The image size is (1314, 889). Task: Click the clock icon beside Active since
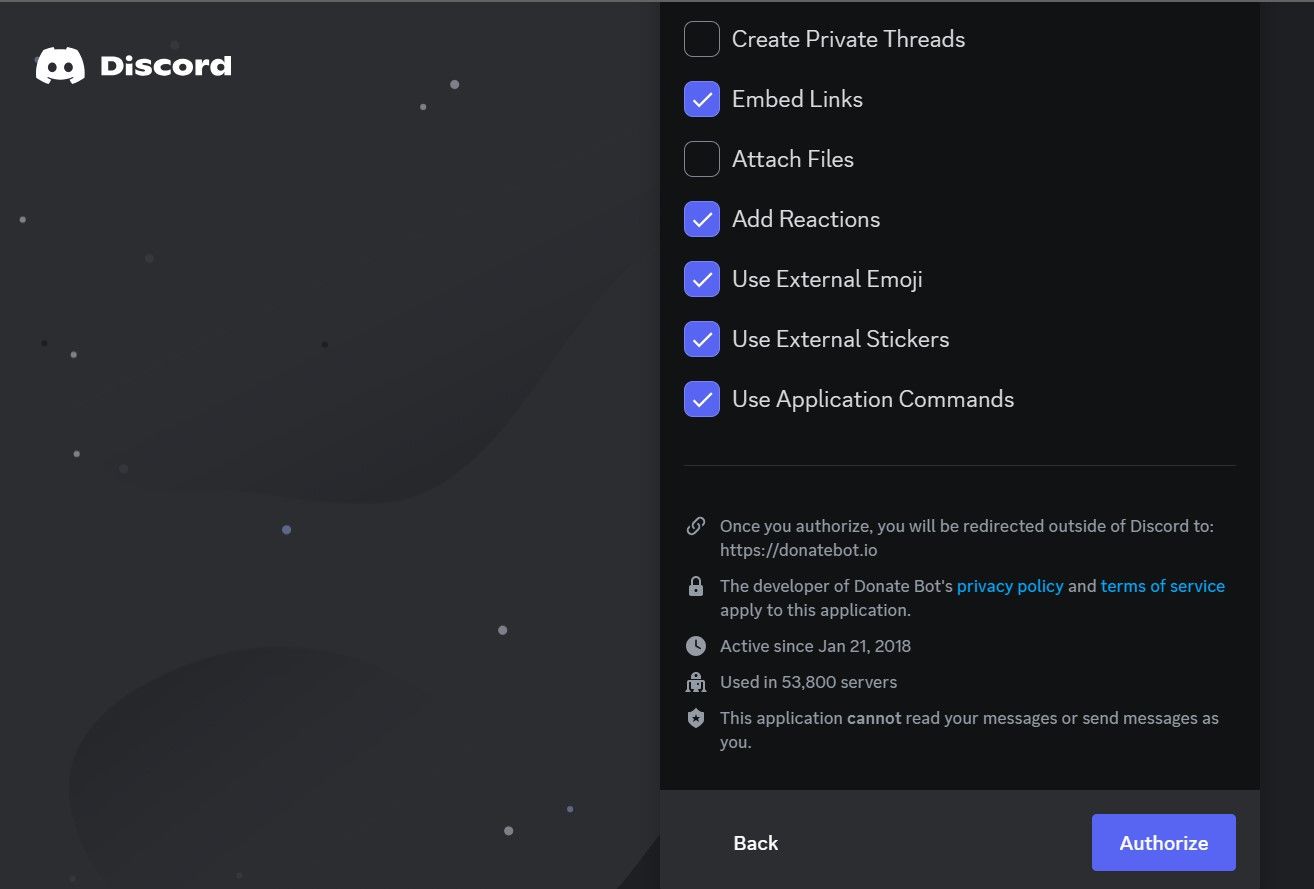696,646
